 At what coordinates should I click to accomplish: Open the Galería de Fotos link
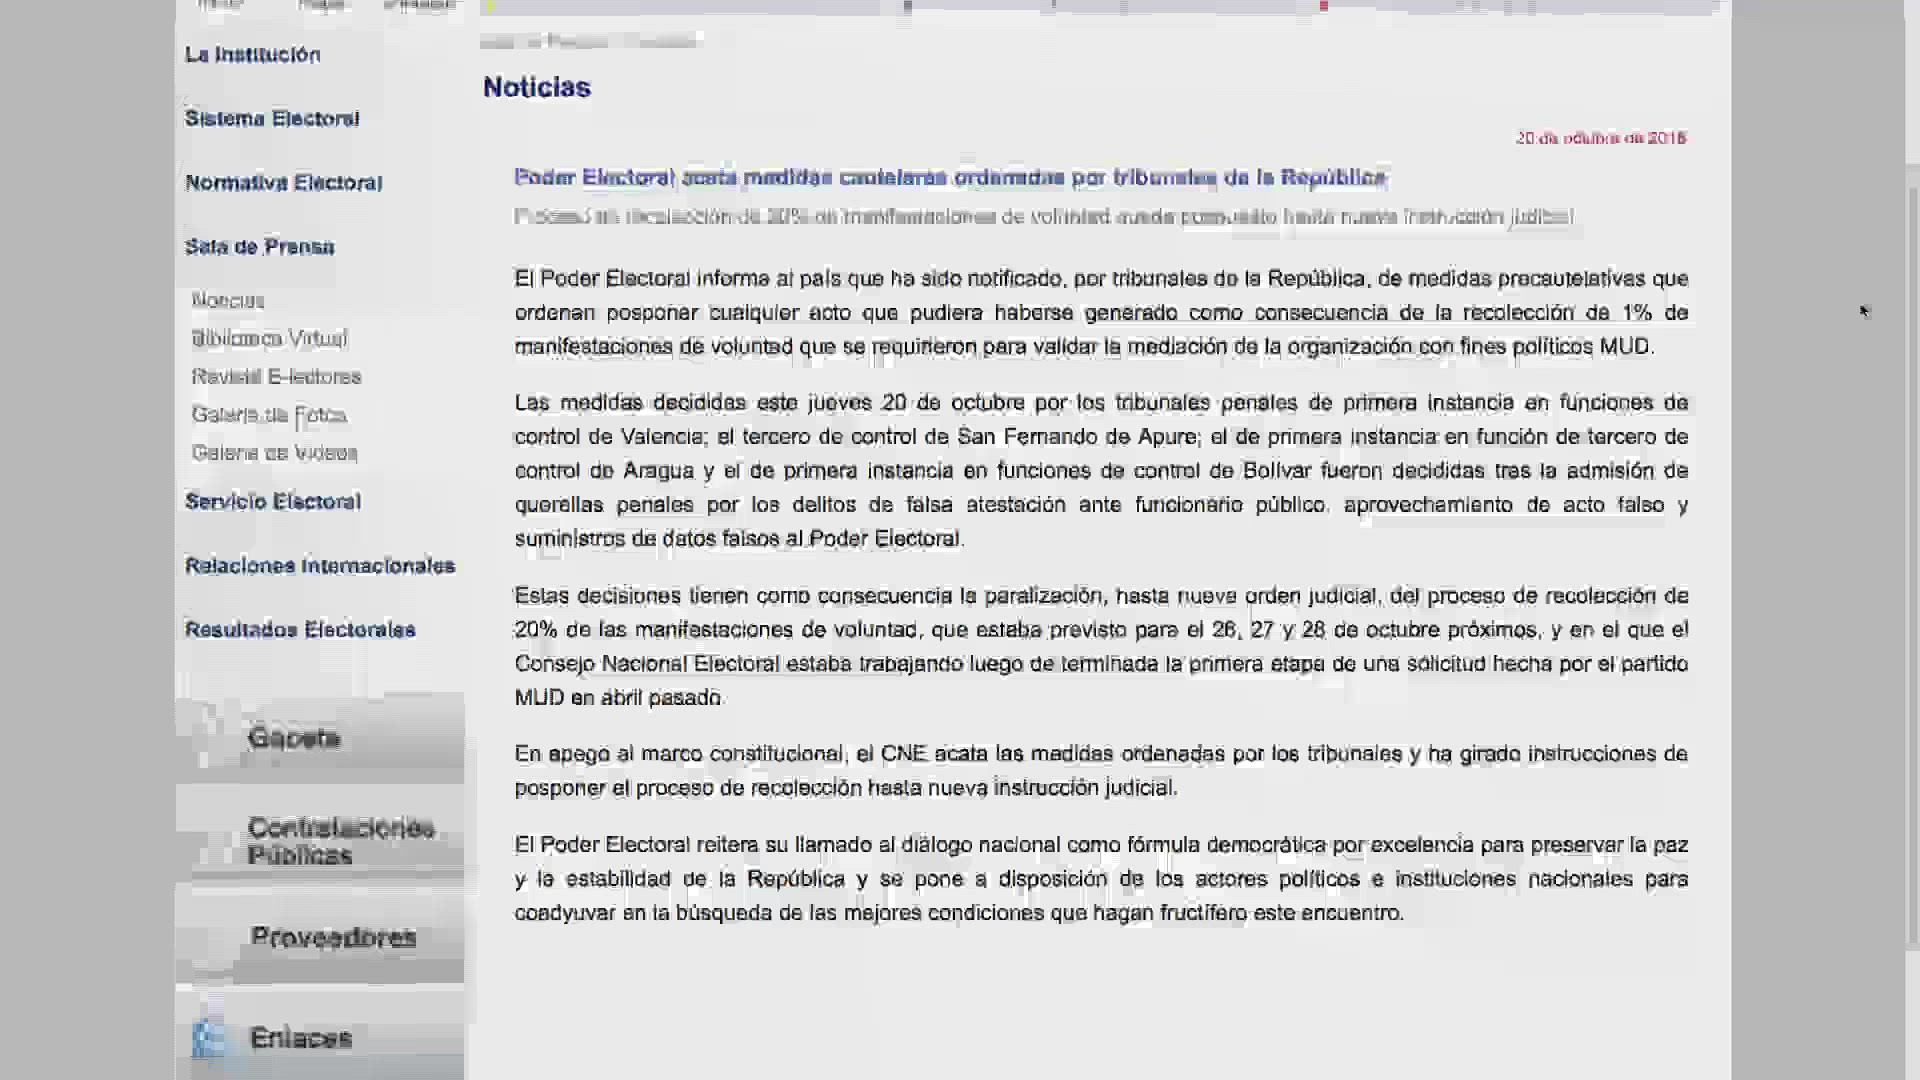269,415
